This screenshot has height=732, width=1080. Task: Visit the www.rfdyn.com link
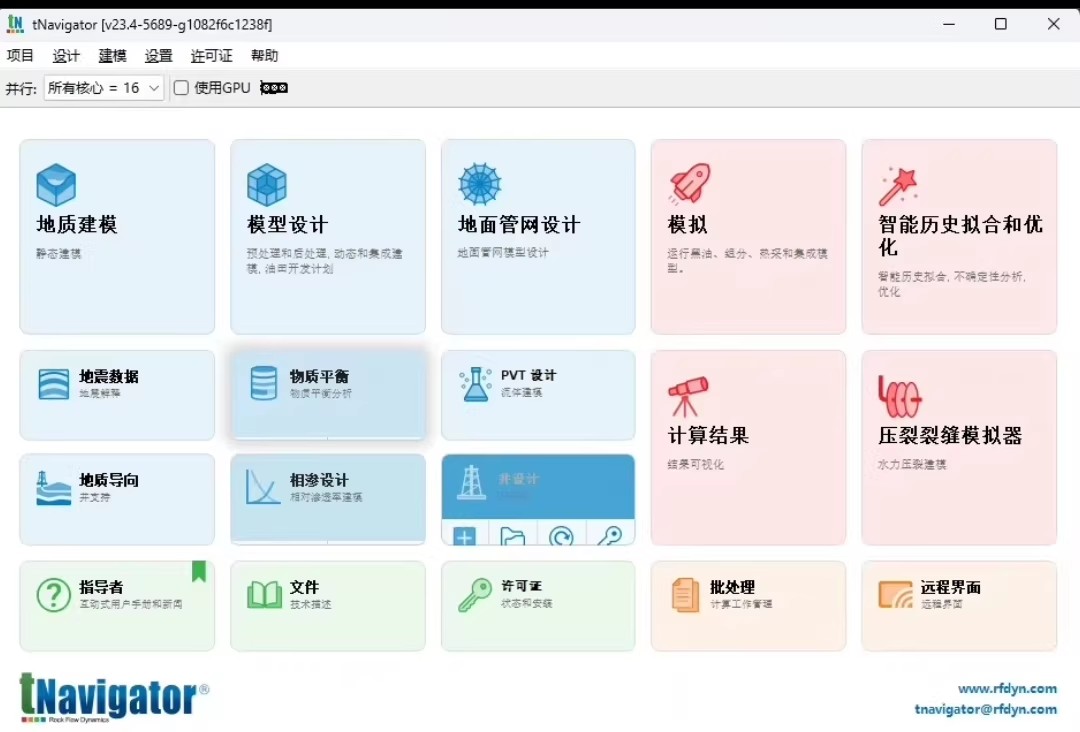tap(1007, 689)
